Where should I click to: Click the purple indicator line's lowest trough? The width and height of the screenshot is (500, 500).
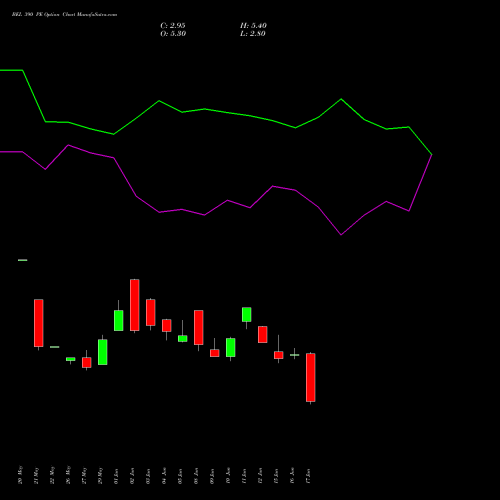pos(341,235)
